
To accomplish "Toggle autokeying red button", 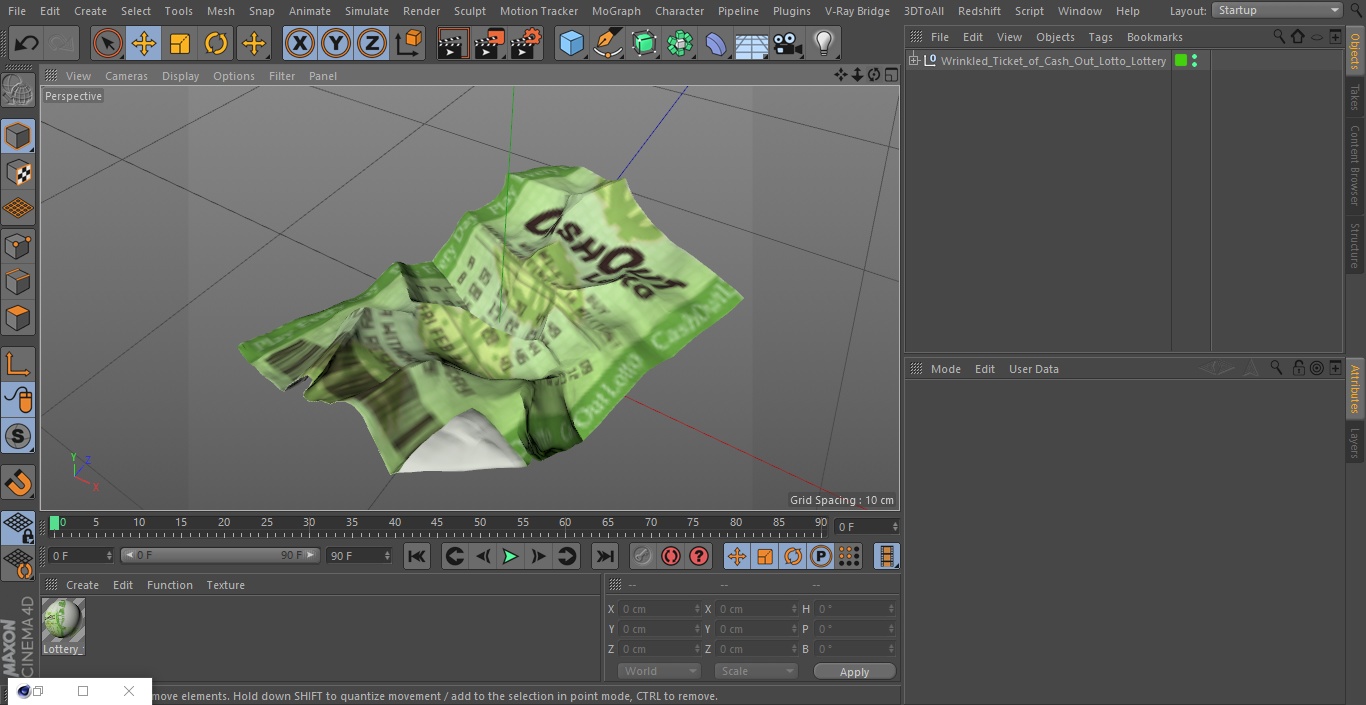I will tap(671, 556).
